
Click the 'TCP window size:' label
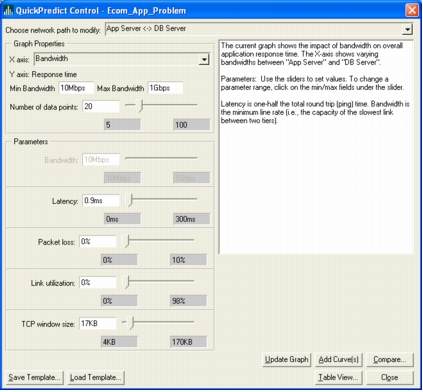[48, 324]
